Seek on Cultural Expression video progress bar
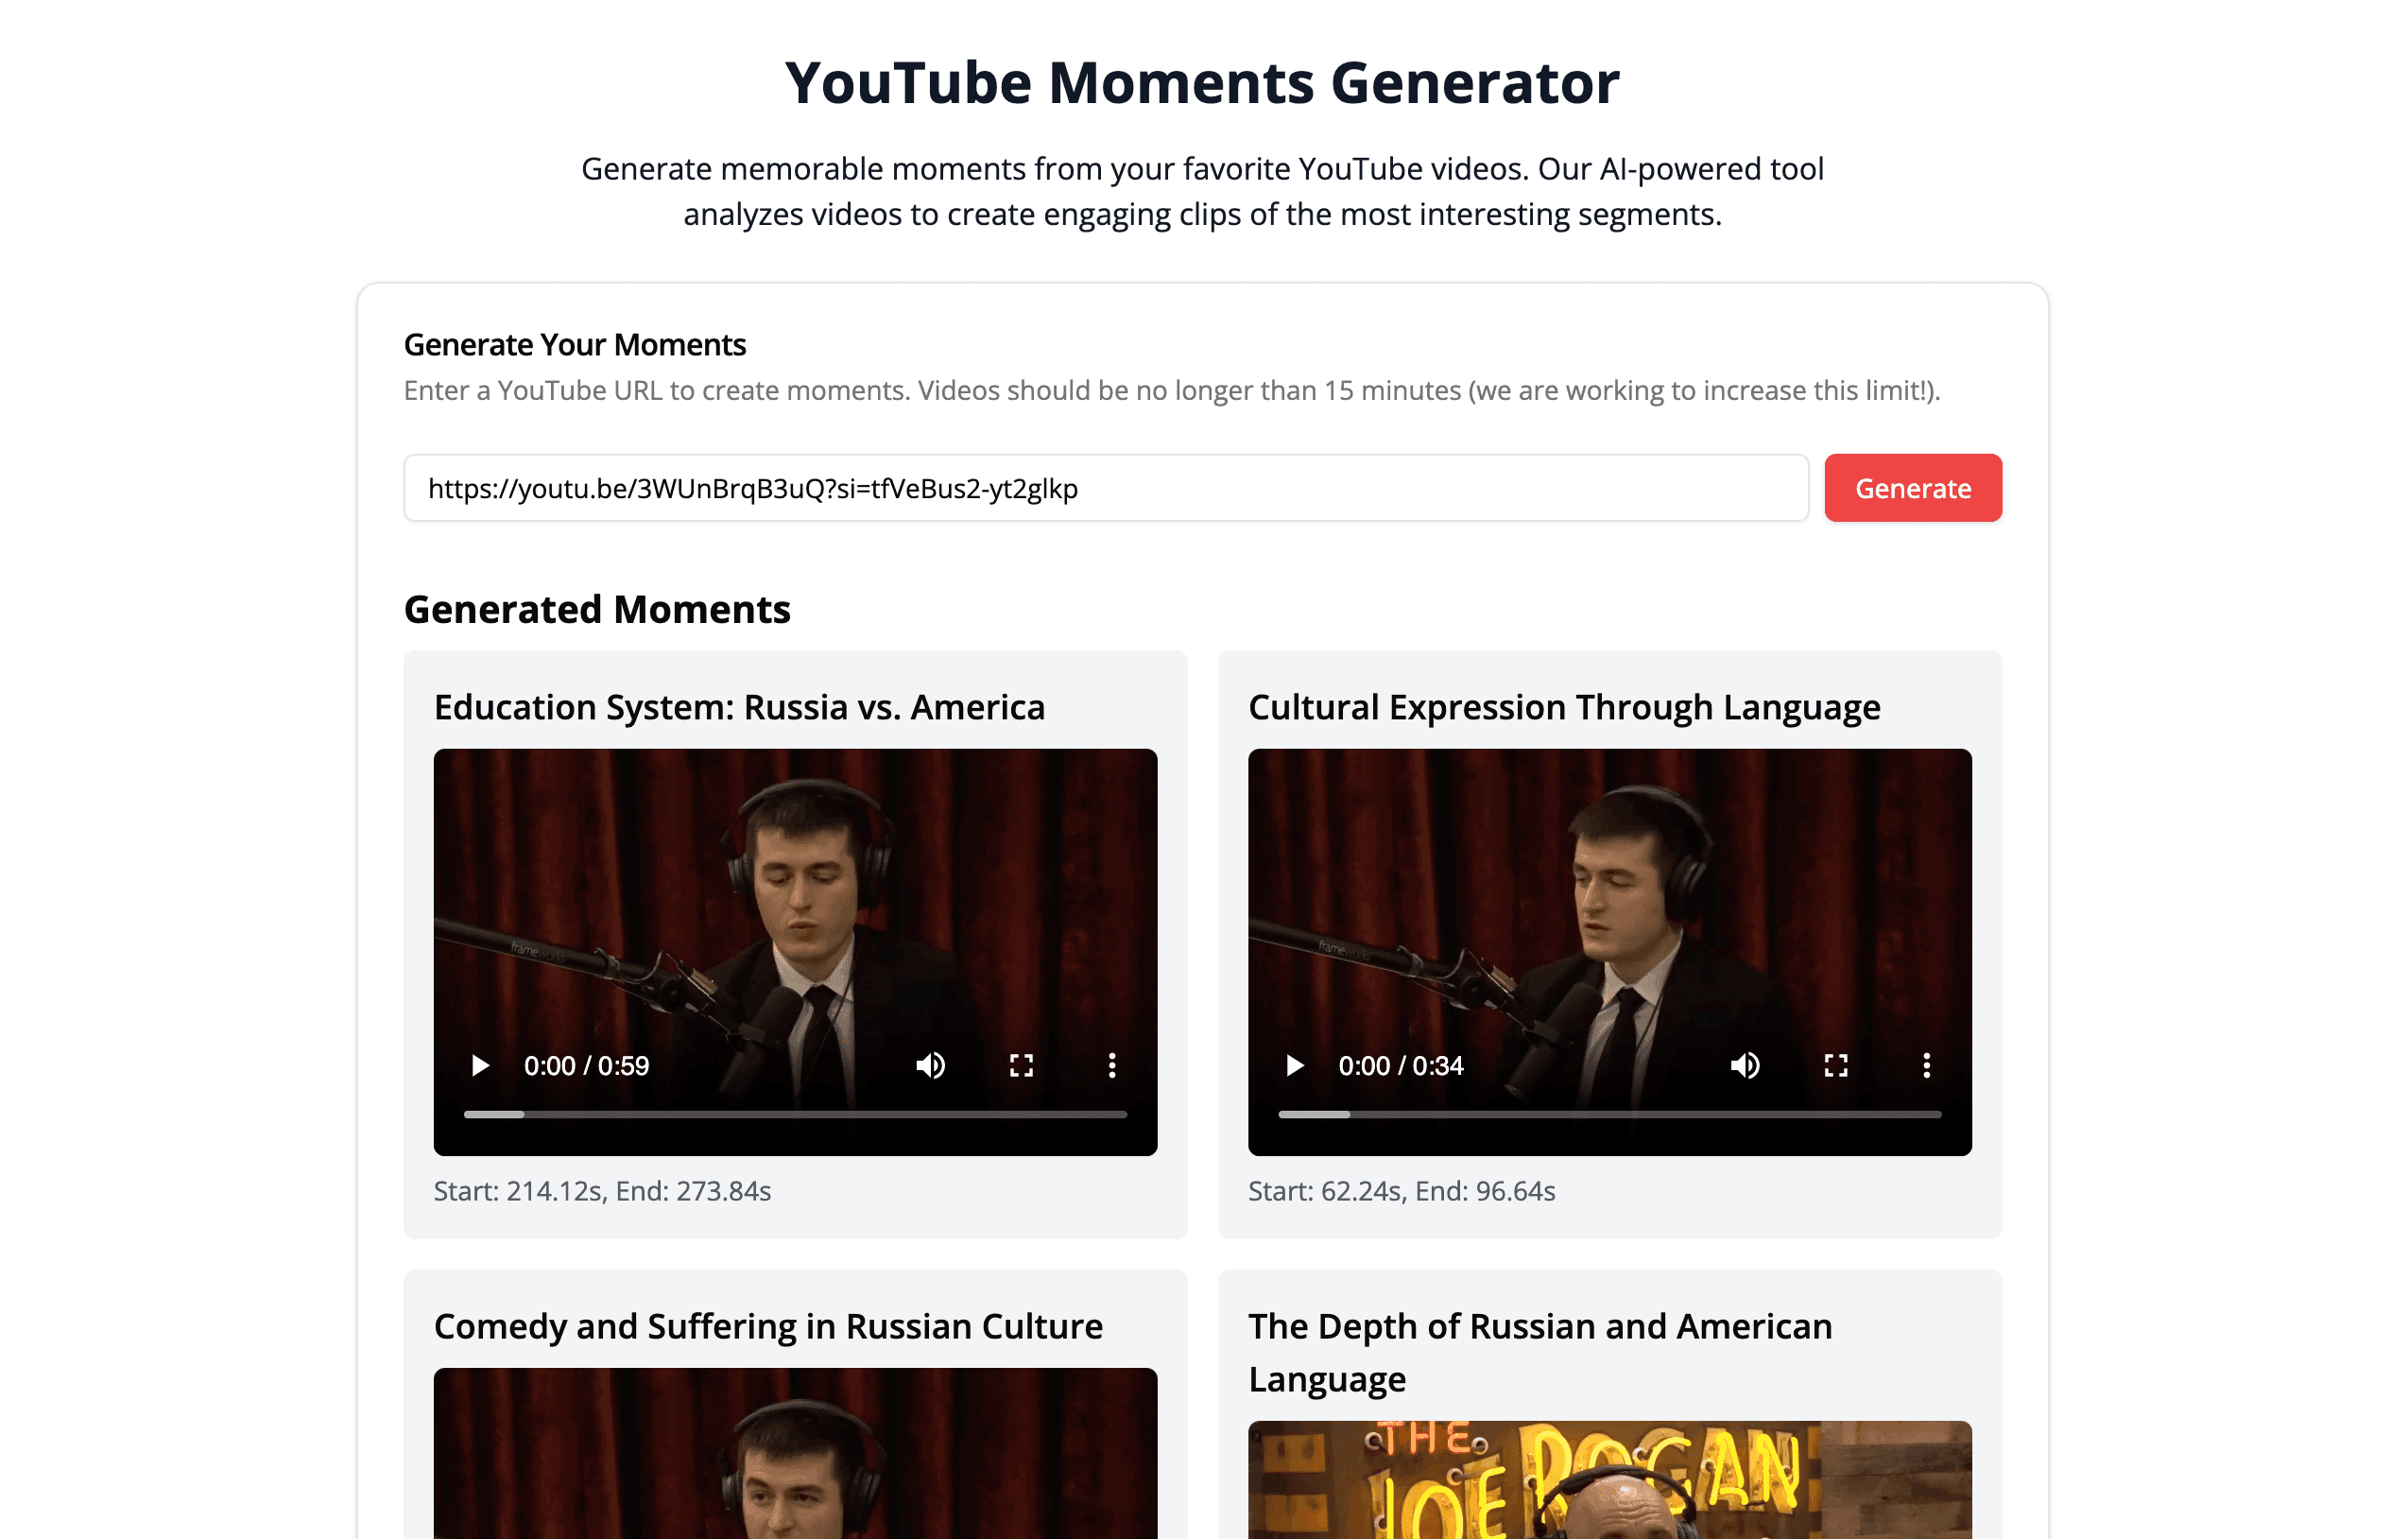Image resolution: width=2408 pixels, height=1539 pixels. 1610,1114
